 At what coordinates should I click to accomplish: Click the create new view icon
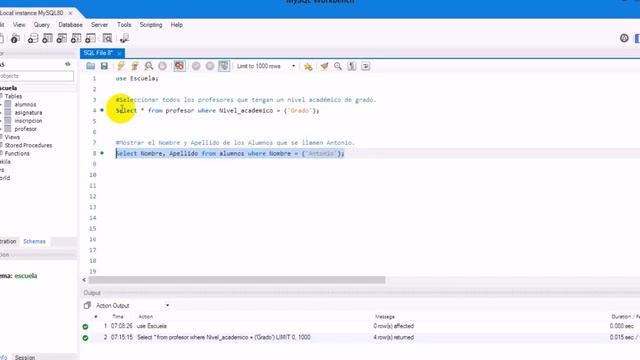[62, 39]
